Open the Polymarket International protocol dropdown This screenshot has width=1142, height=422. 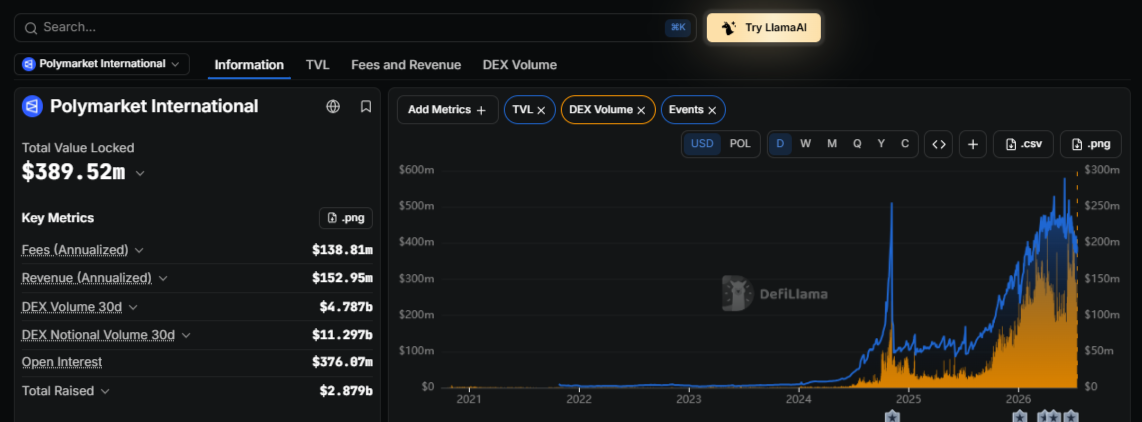102,64
